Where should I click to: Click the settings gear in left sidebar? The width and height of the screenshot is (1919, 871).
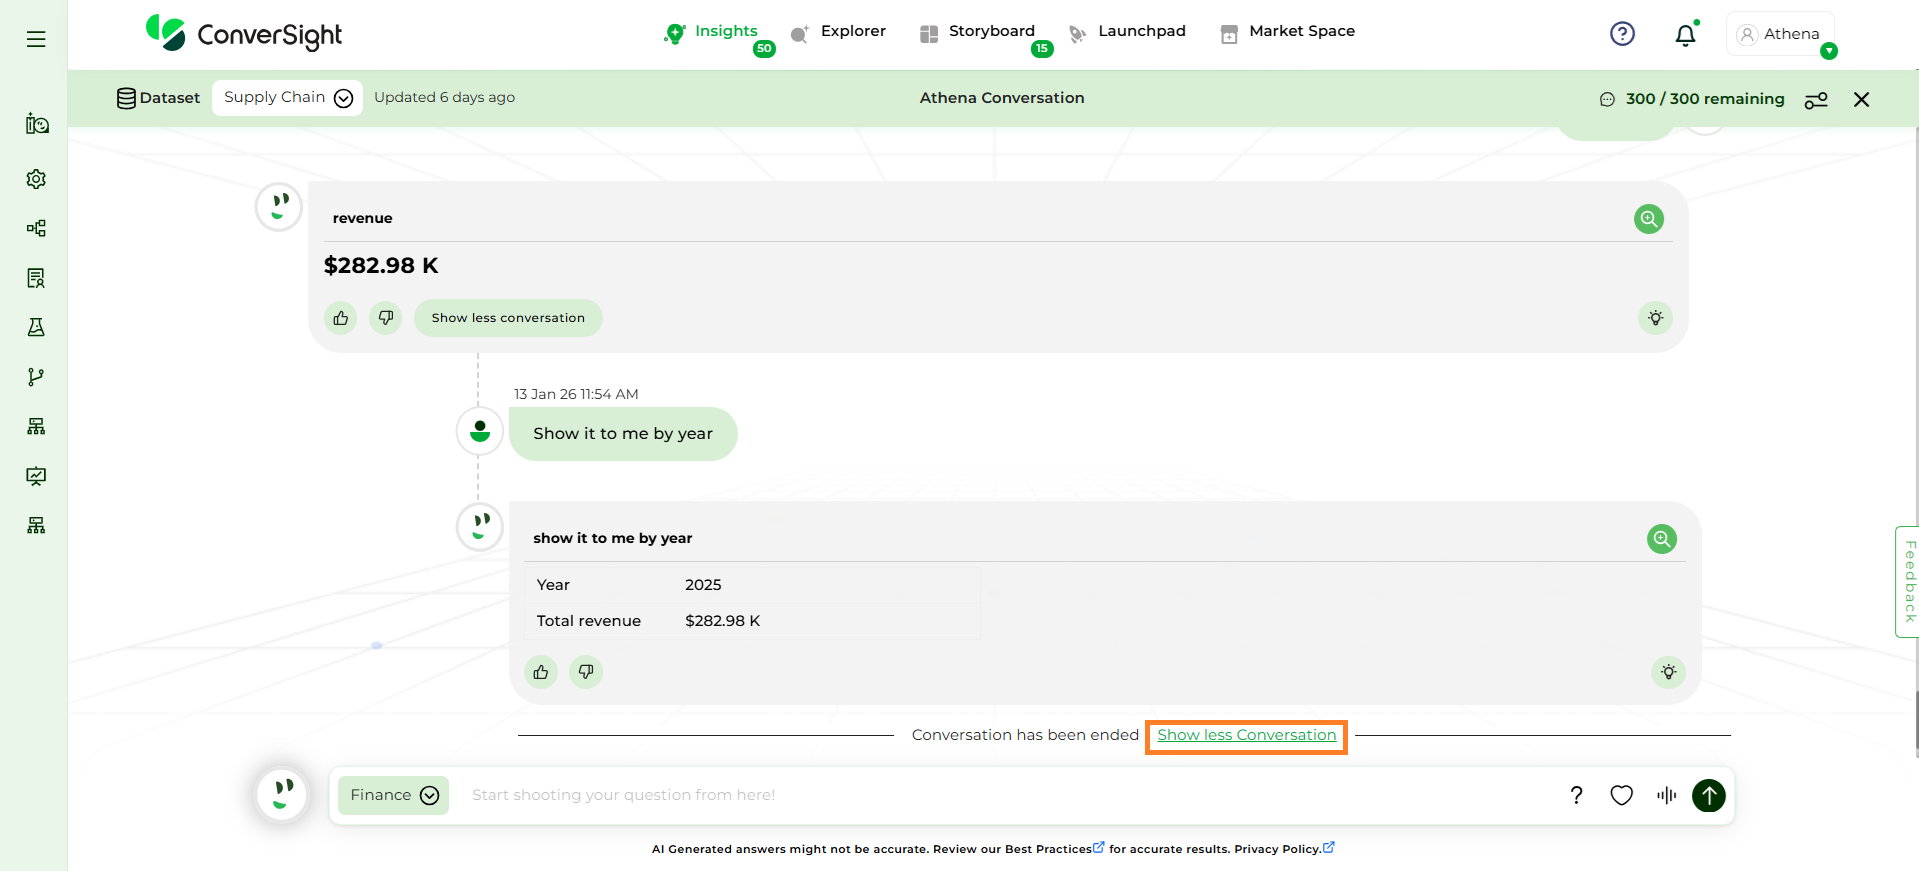pos(36,179)
